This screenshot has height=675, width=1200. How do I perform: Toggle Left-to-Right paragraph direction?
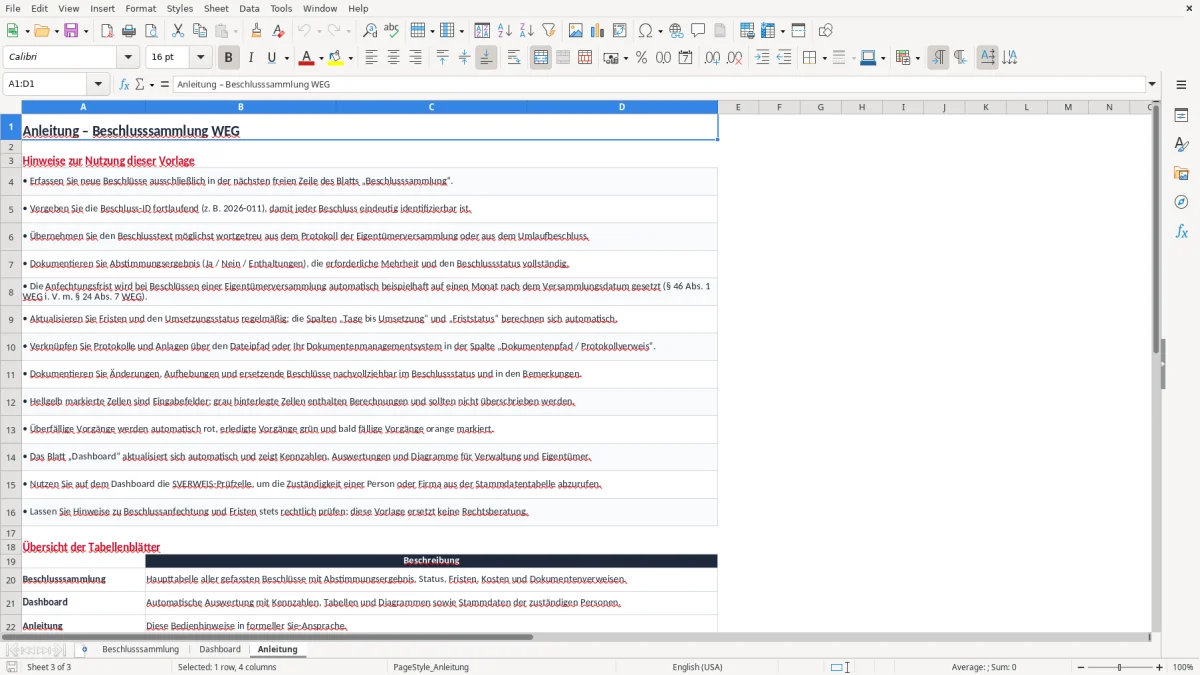point(938,58)
